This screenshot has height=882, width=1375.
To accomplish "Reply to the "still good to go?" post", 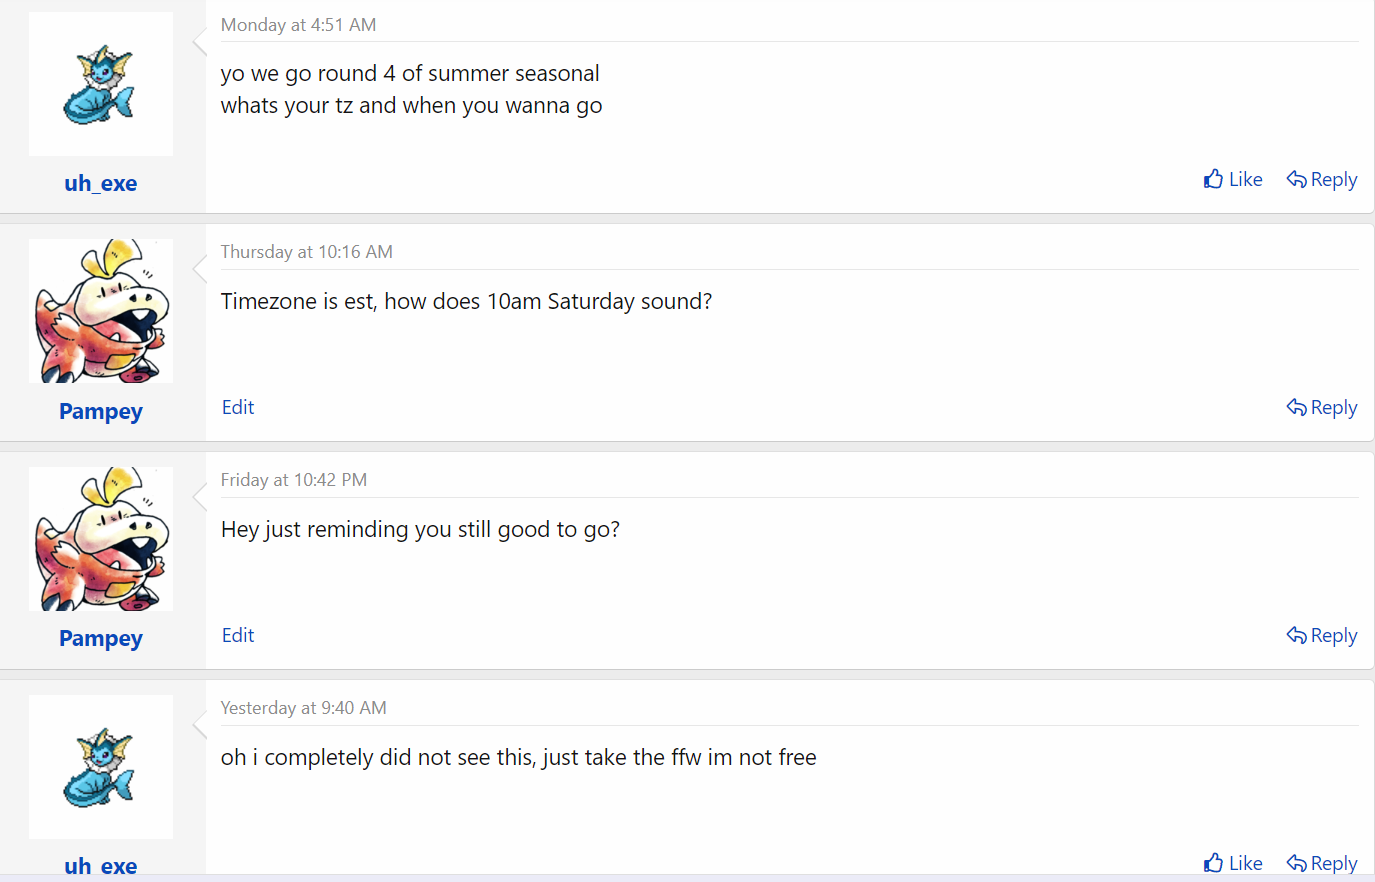I will (x=1322, y=636).
